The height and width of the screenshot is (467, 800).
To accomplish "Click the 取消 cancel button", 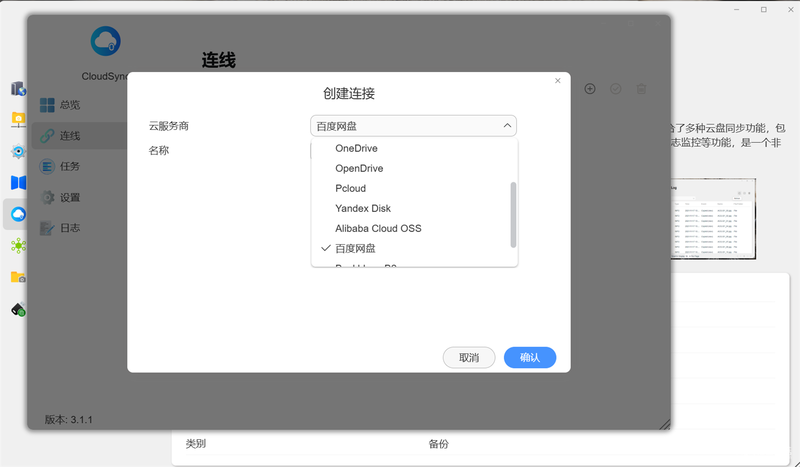I will click(x=469, y=358).
